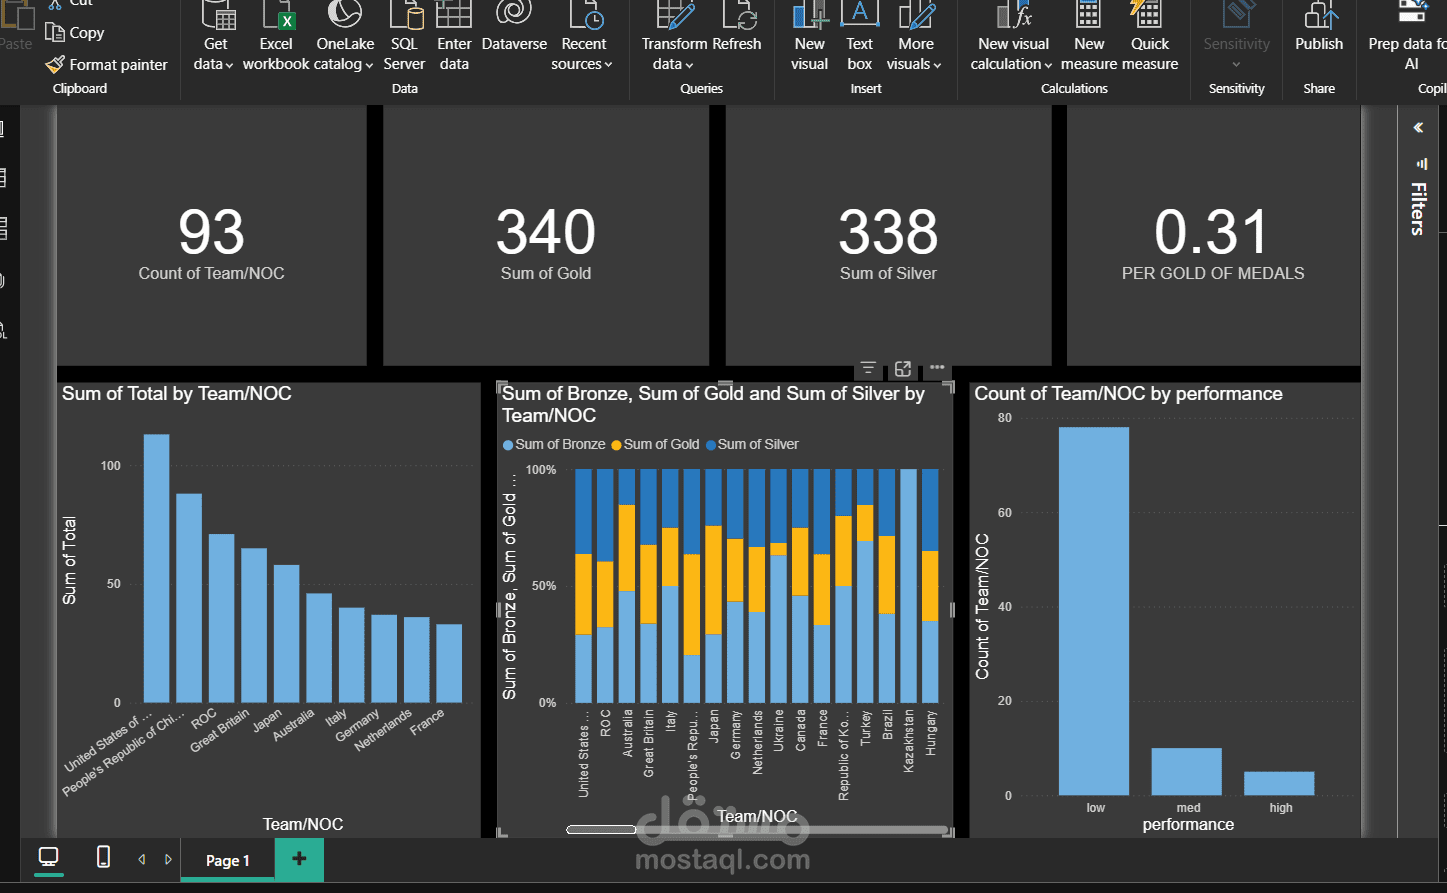Click the 'Sum of Total by Team/NOC' chart title

177,394
